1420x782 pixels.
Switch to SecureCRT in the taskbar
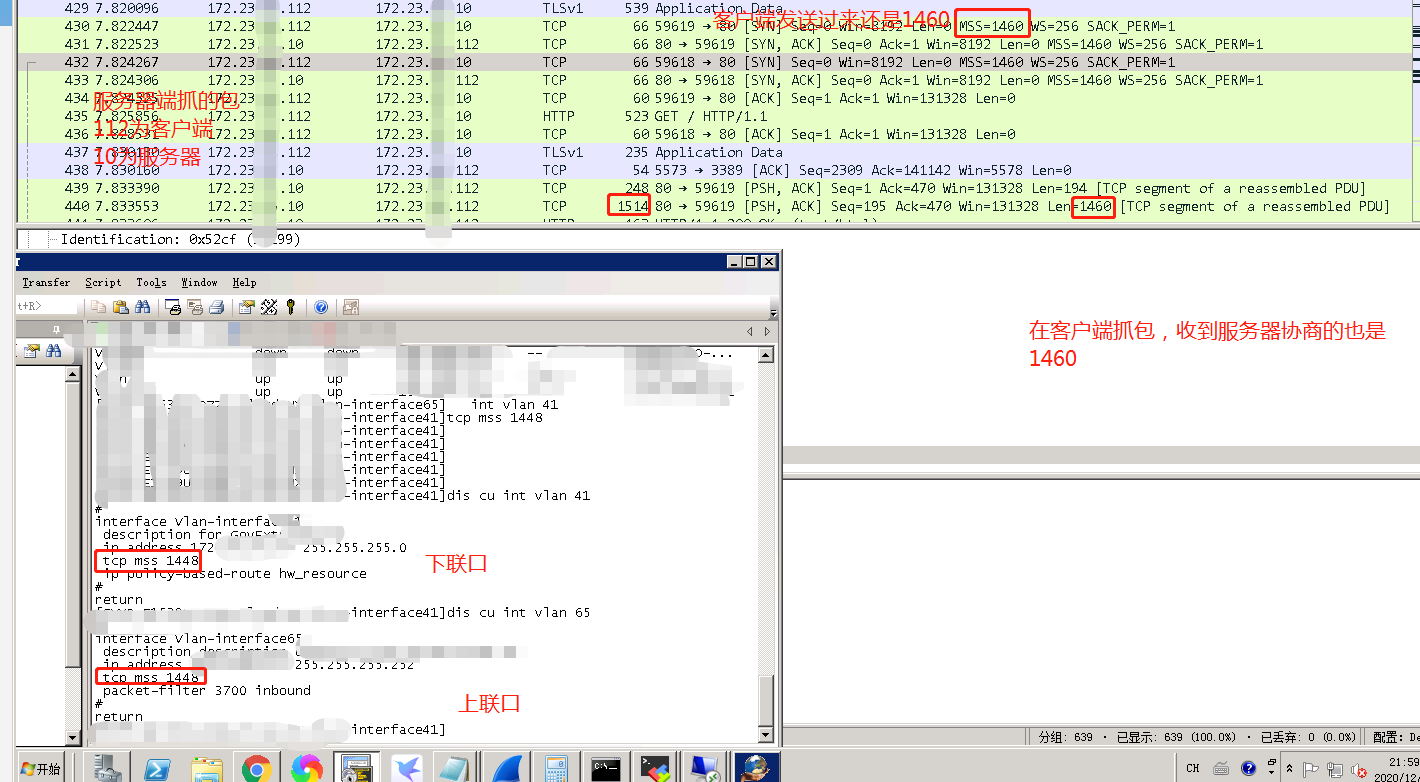(357, 768)
